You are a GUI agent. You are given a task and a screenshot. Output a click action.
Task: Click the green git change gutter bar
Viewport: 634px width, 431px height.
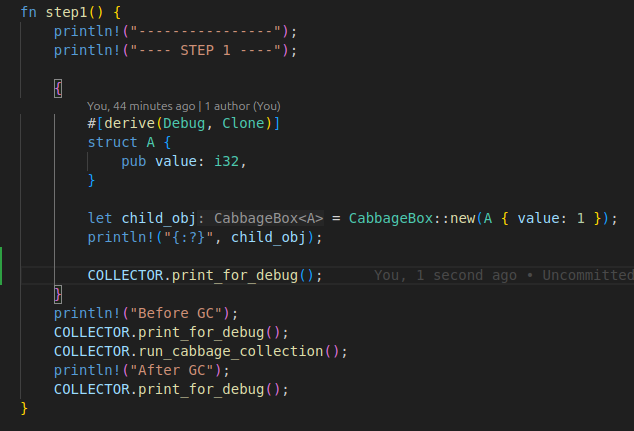[x=2, y=266]
